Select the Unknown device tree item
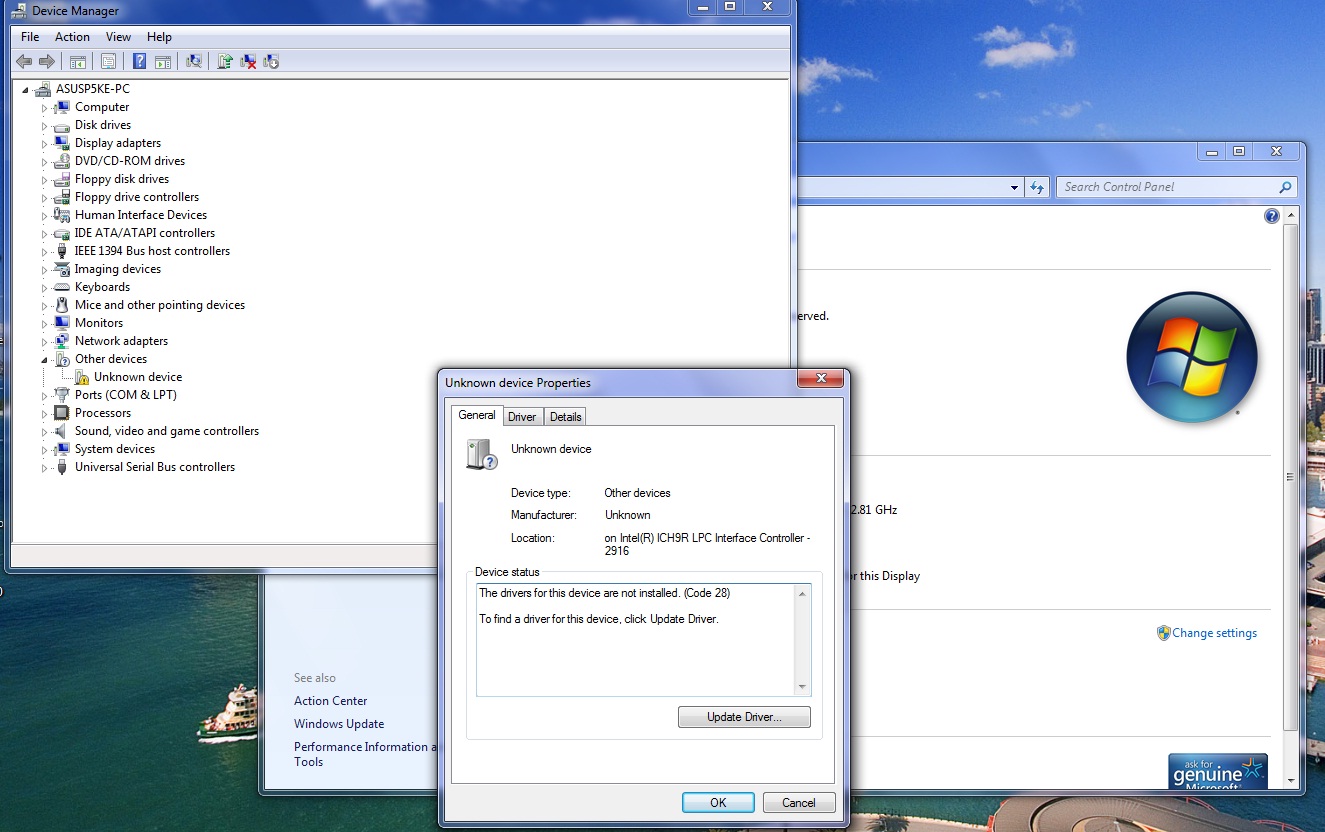This screenshot has height=832, width=1325. [x=138, y=377]
